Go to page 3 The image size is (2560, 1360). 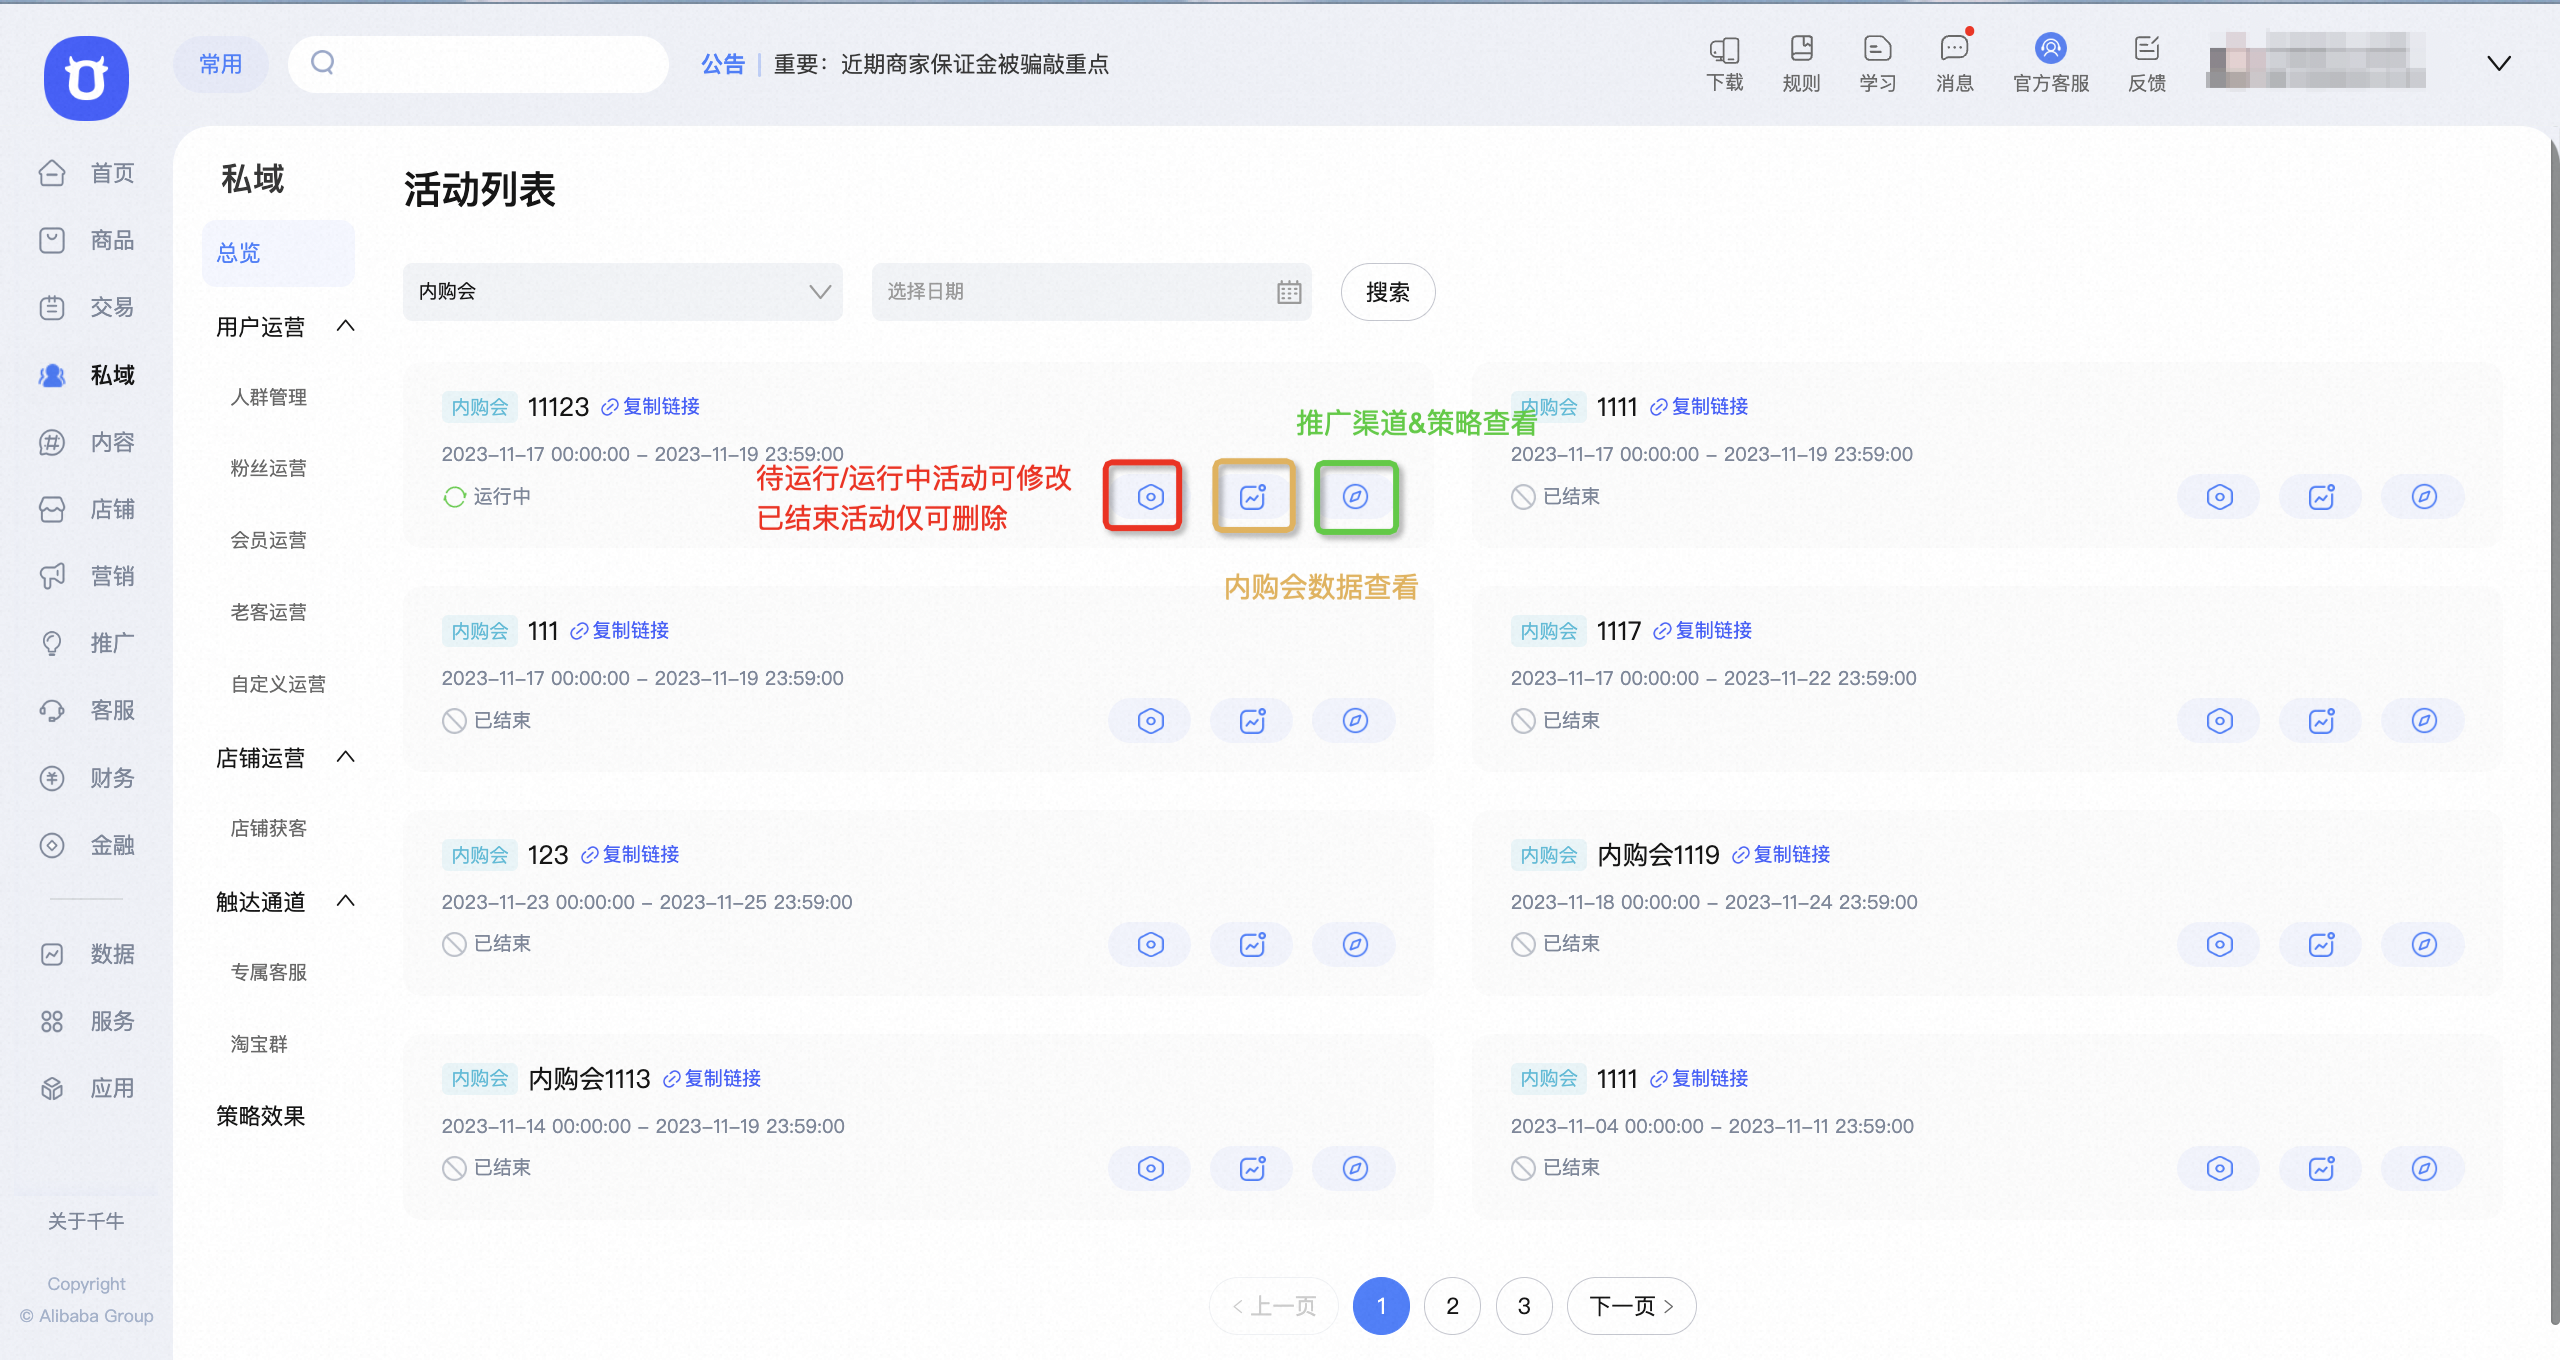coord(1524,1306)
